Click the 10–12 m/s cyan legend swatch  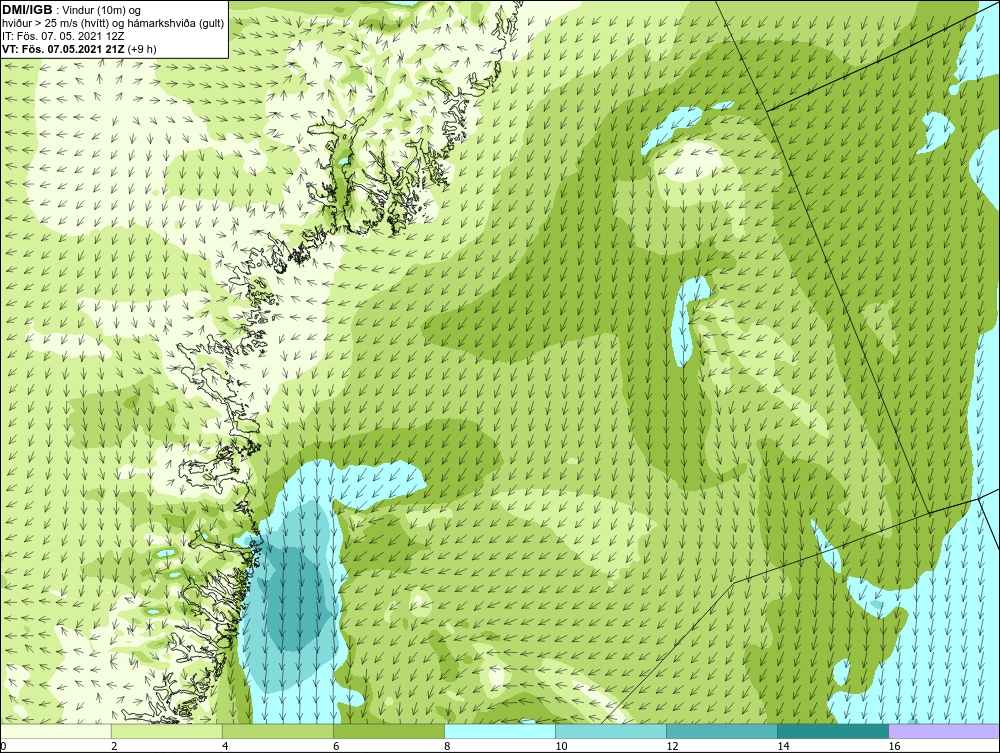coord(610,731)
